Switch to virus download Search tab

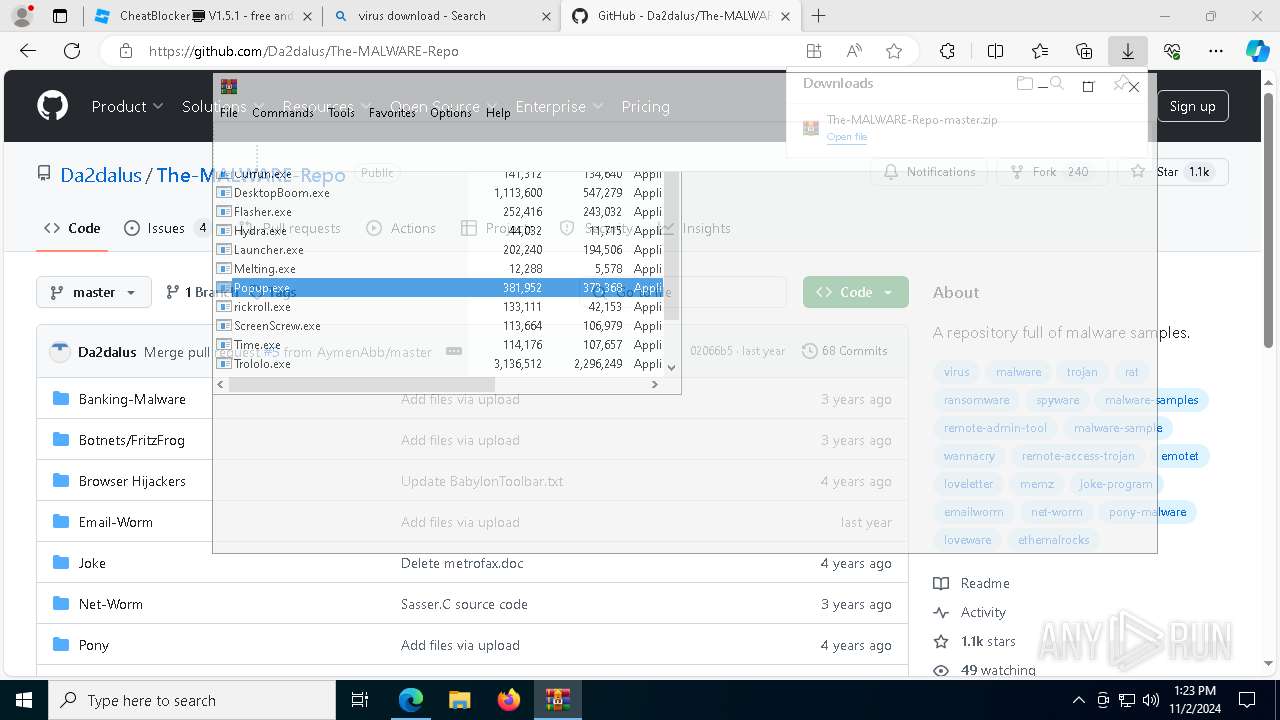coord(441,16)
